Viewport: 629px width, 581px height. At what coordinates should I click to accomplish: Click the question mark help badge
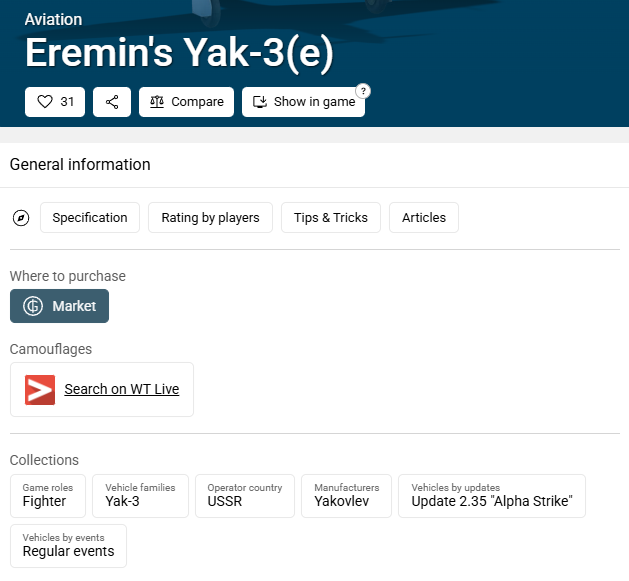pos(363,91)
